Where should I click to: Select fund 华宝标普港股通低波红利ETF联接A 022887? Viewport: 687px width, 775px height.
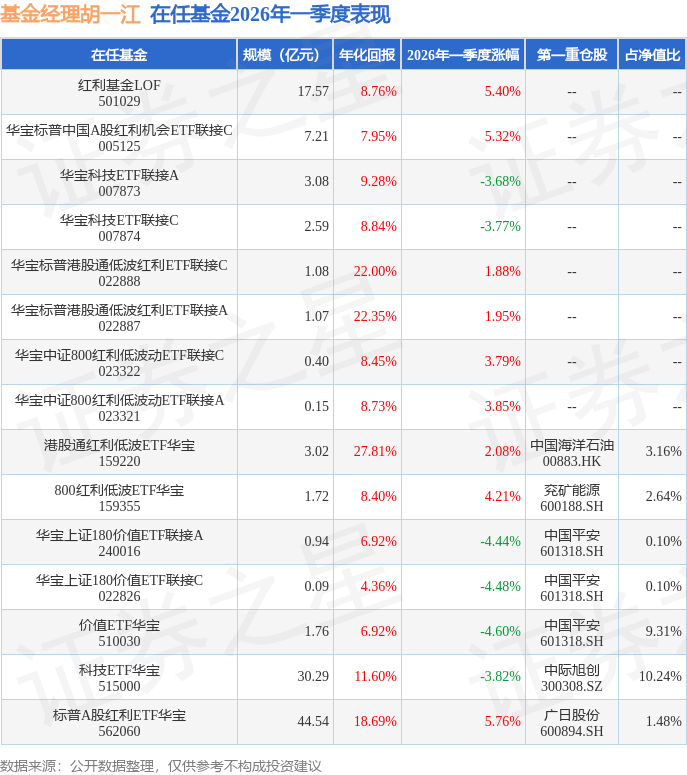[x=119, y=317]
